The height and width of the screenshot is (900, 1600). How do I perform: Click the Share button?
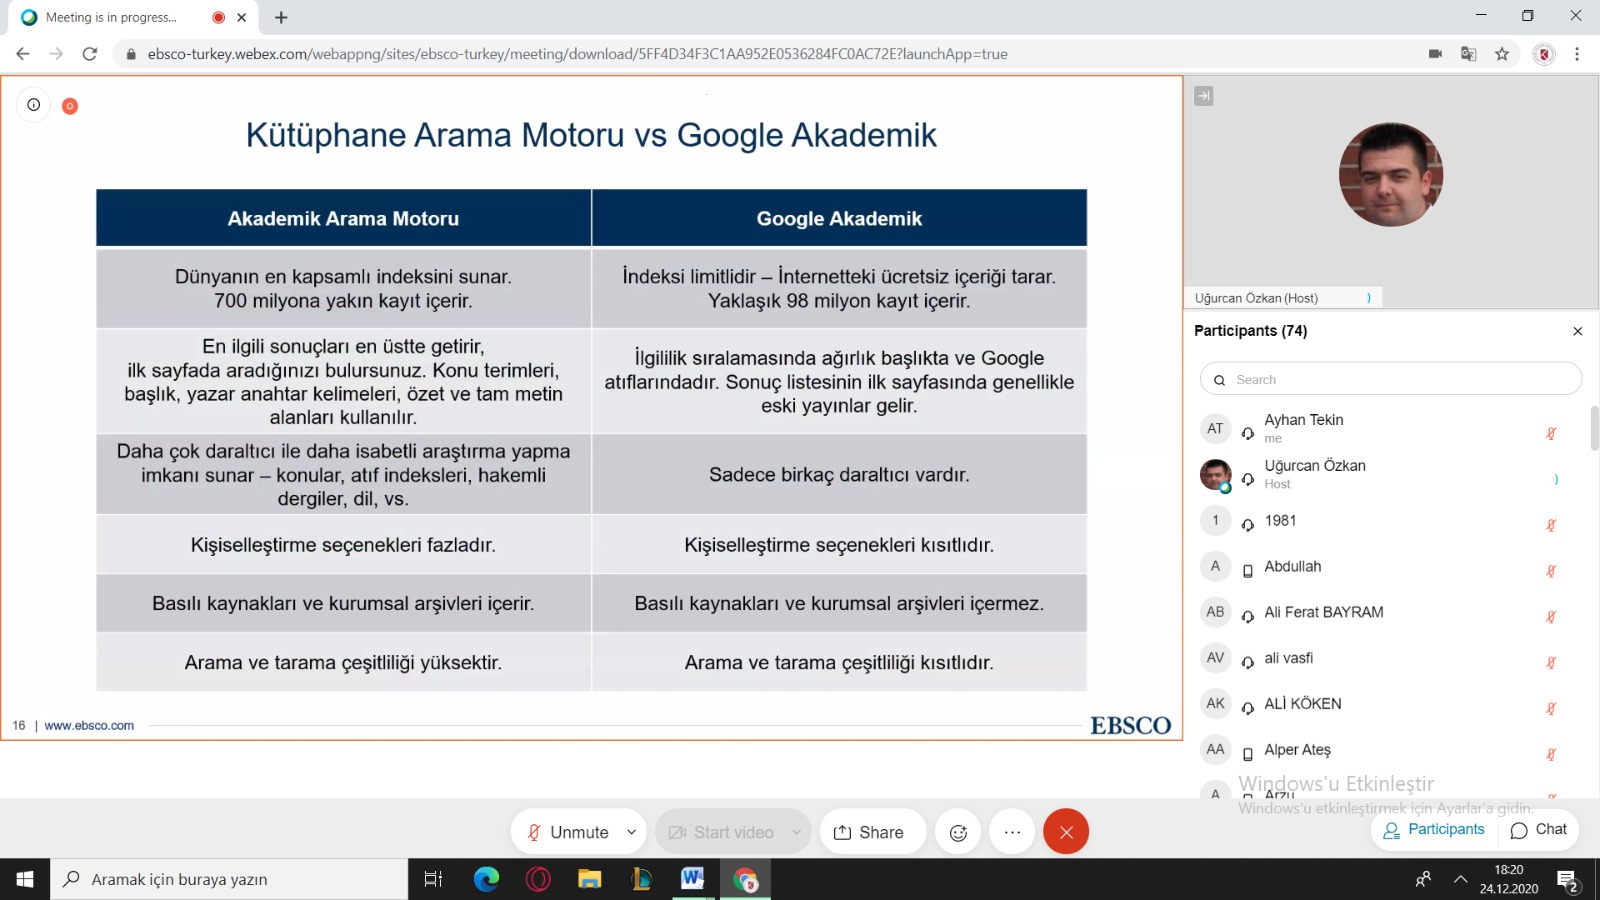(x=869, y=832)
